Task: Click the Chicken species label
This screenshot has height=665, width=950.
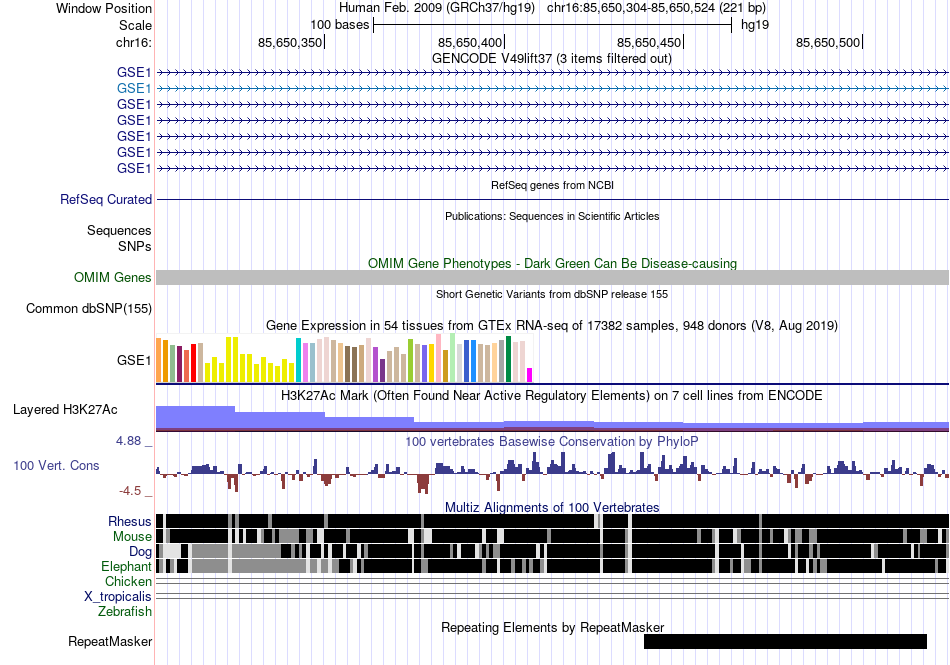Action: point(128,581)
